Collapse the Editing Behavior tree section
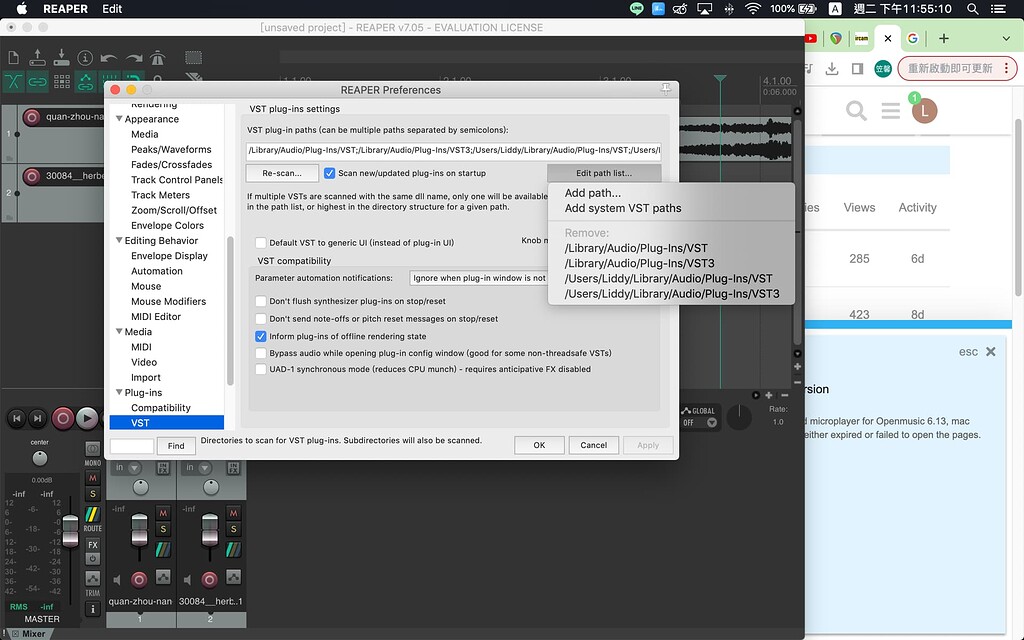Image resolution: width=1024 pixels, height=640 pixels. click(x=119, y=240)
